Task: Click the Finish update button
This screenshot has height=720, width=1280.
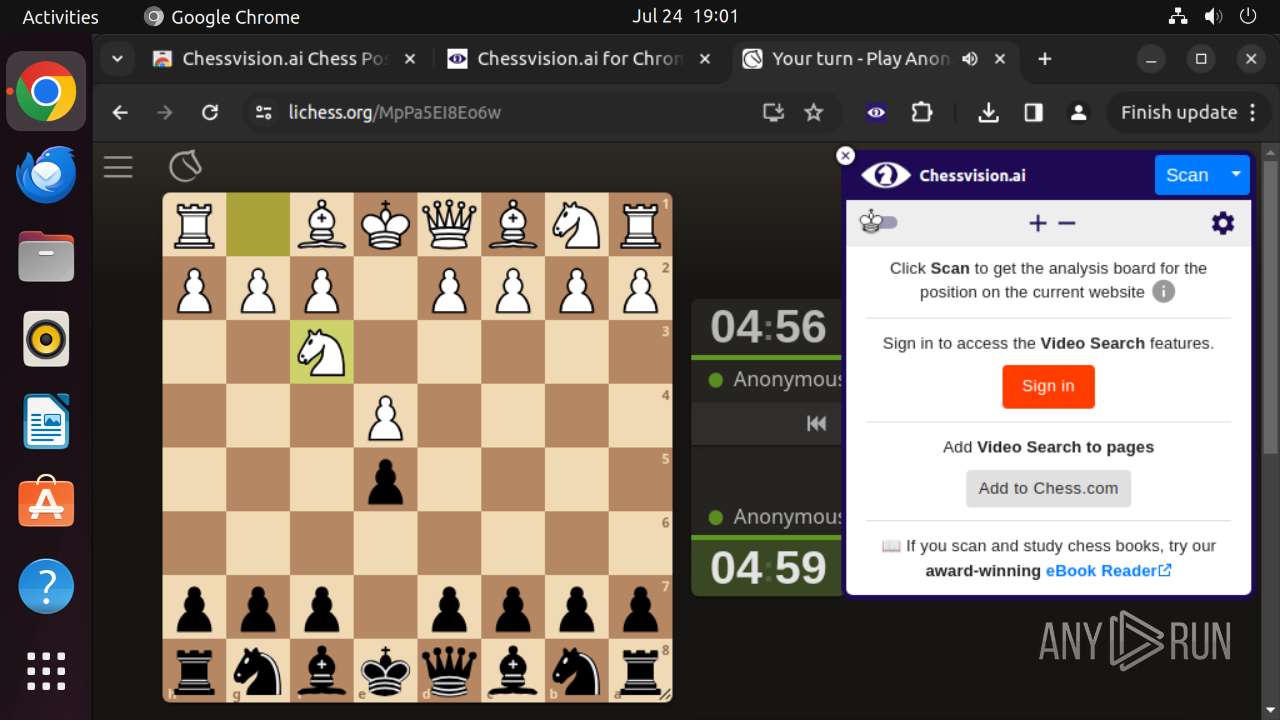Action: [1188, 113]
